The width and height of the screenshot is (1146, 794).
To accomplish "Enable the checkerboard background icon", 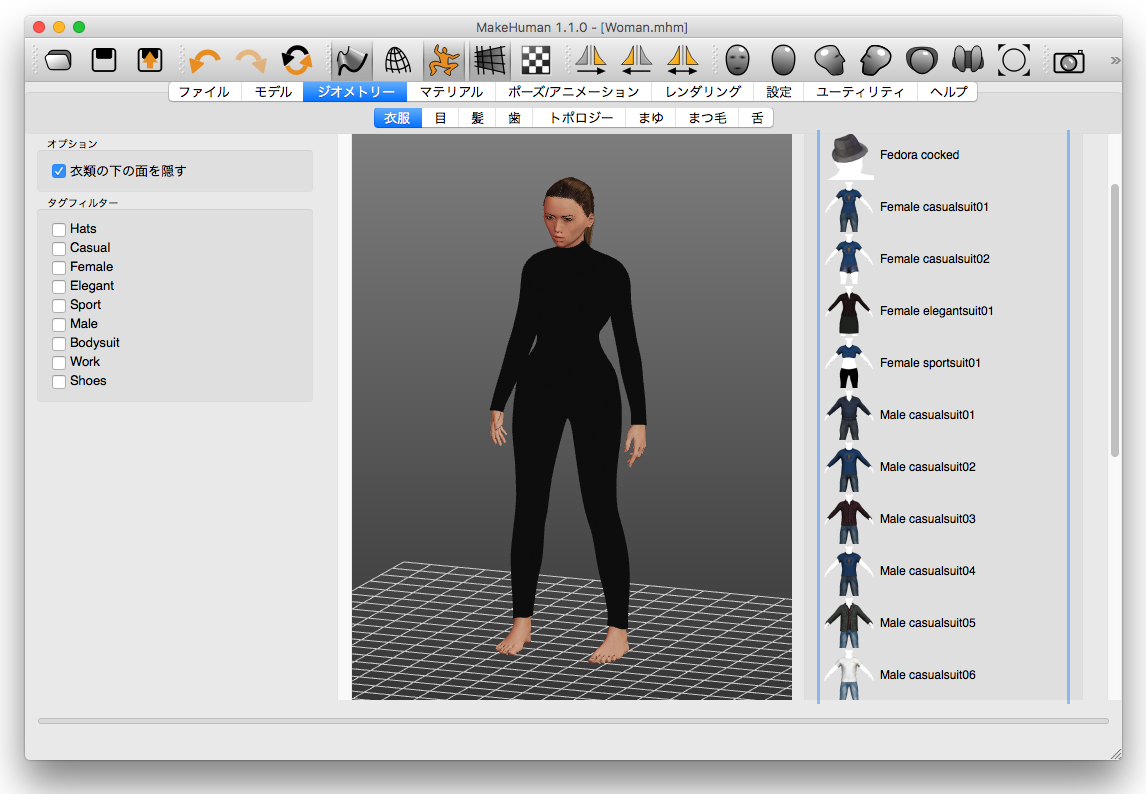I will pyautogui.click(x=535, y=60).
